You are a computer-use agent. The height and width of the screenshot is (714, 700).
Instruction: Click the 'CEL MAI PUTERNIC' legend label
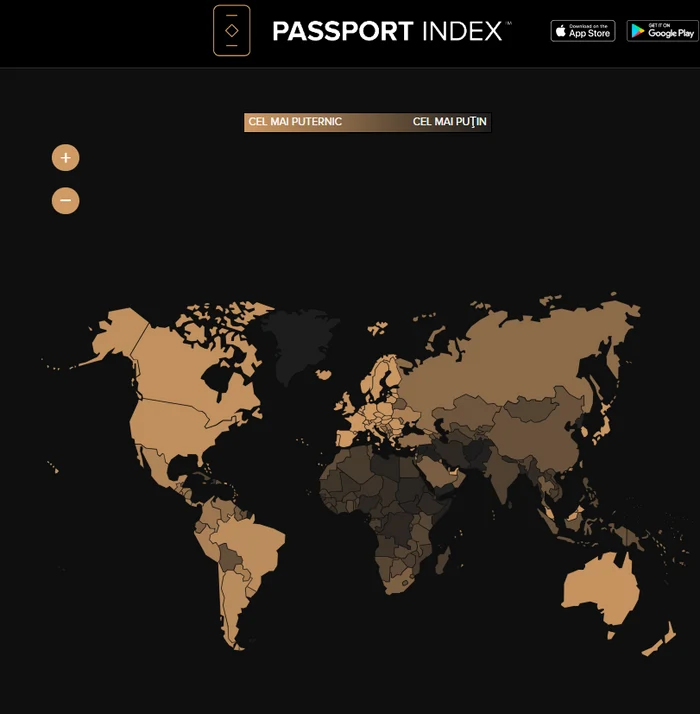point(295,122)
